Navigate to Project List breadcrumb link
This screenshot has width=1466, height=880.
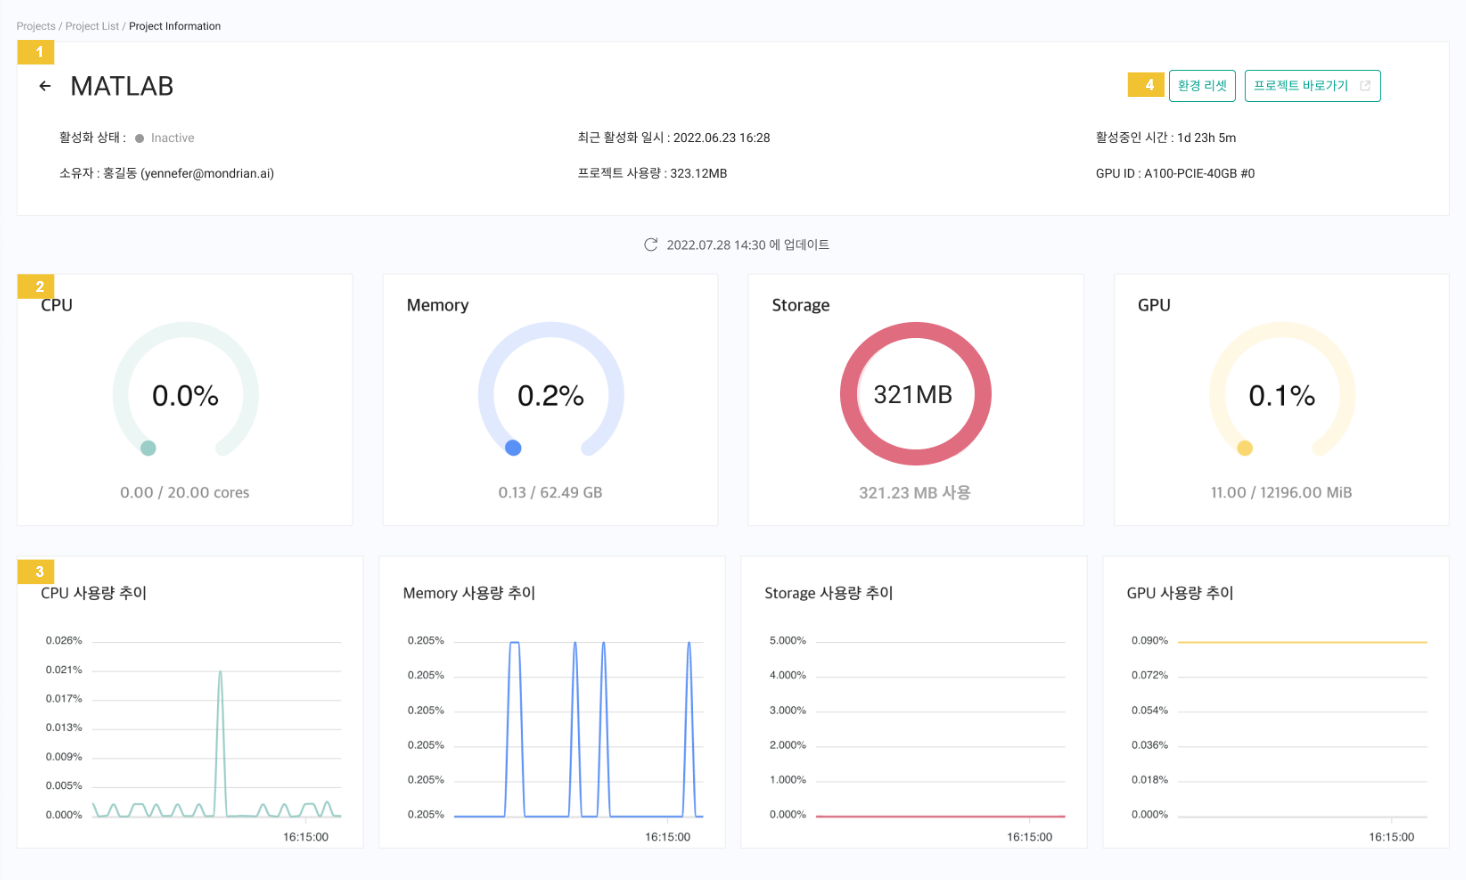tap(92, 26)
